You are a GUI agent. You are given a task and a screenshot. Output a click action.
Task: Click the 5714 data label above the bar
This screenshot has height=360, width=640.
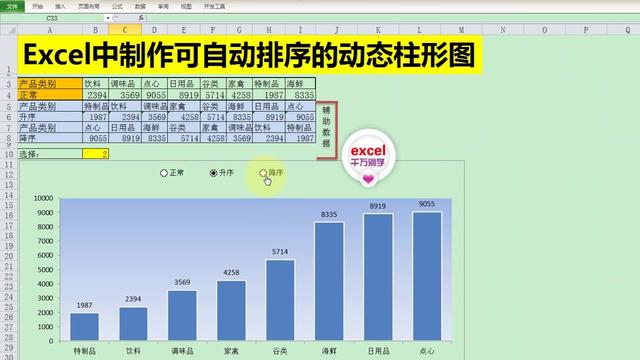coord(280,252)
